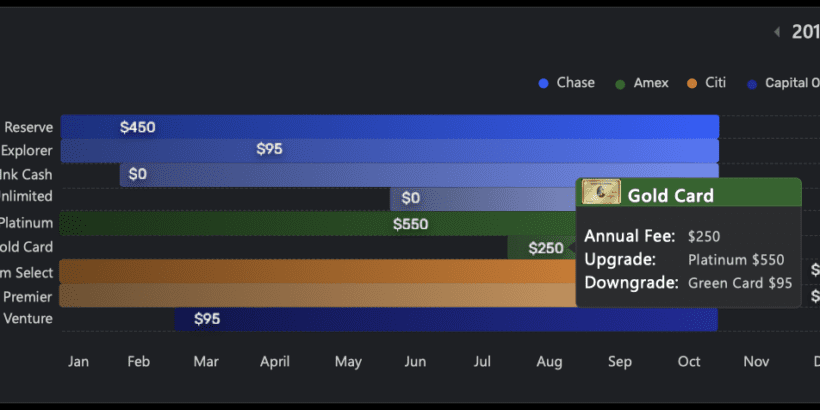Toggle the Chase legend dot
Viewport: 820px width, 410px height.
point(543,84)
